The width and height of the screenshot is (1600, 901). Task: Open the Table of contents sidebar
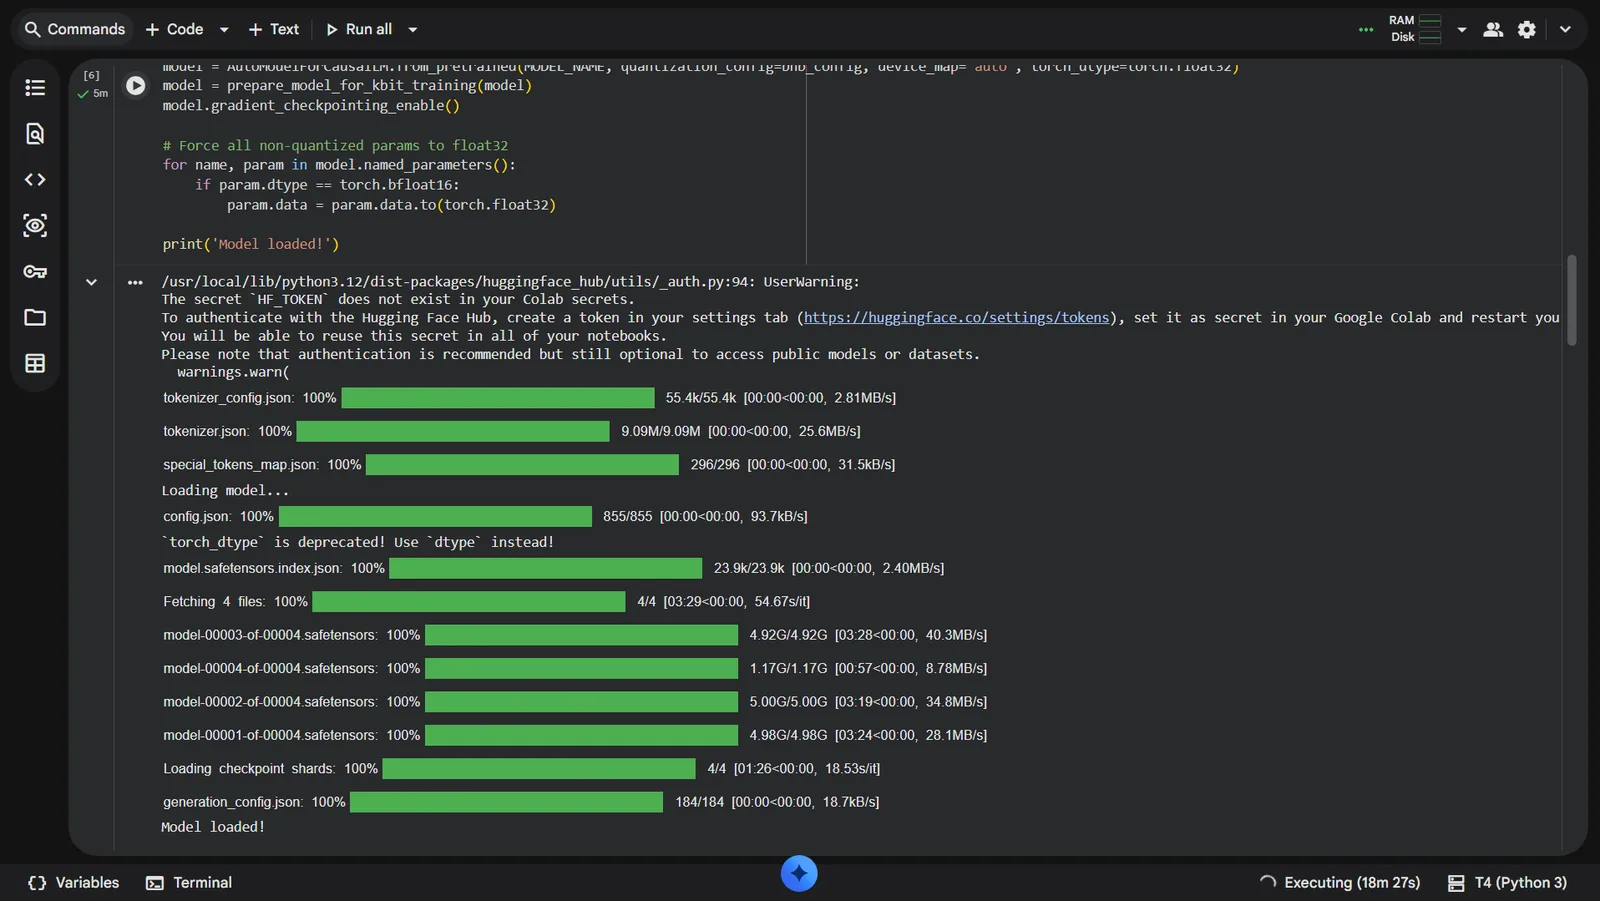coord(35,88)
